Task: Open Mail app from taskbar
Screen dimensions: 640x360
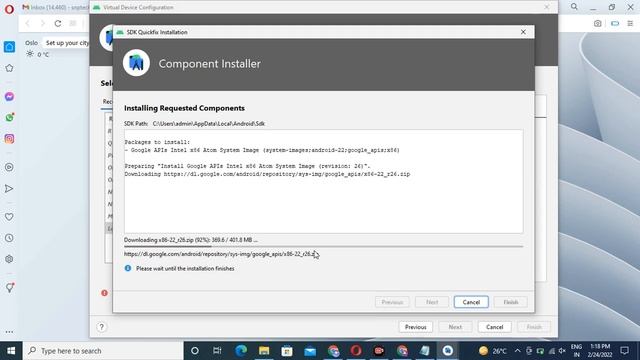Action: click(x=310, y=351)
